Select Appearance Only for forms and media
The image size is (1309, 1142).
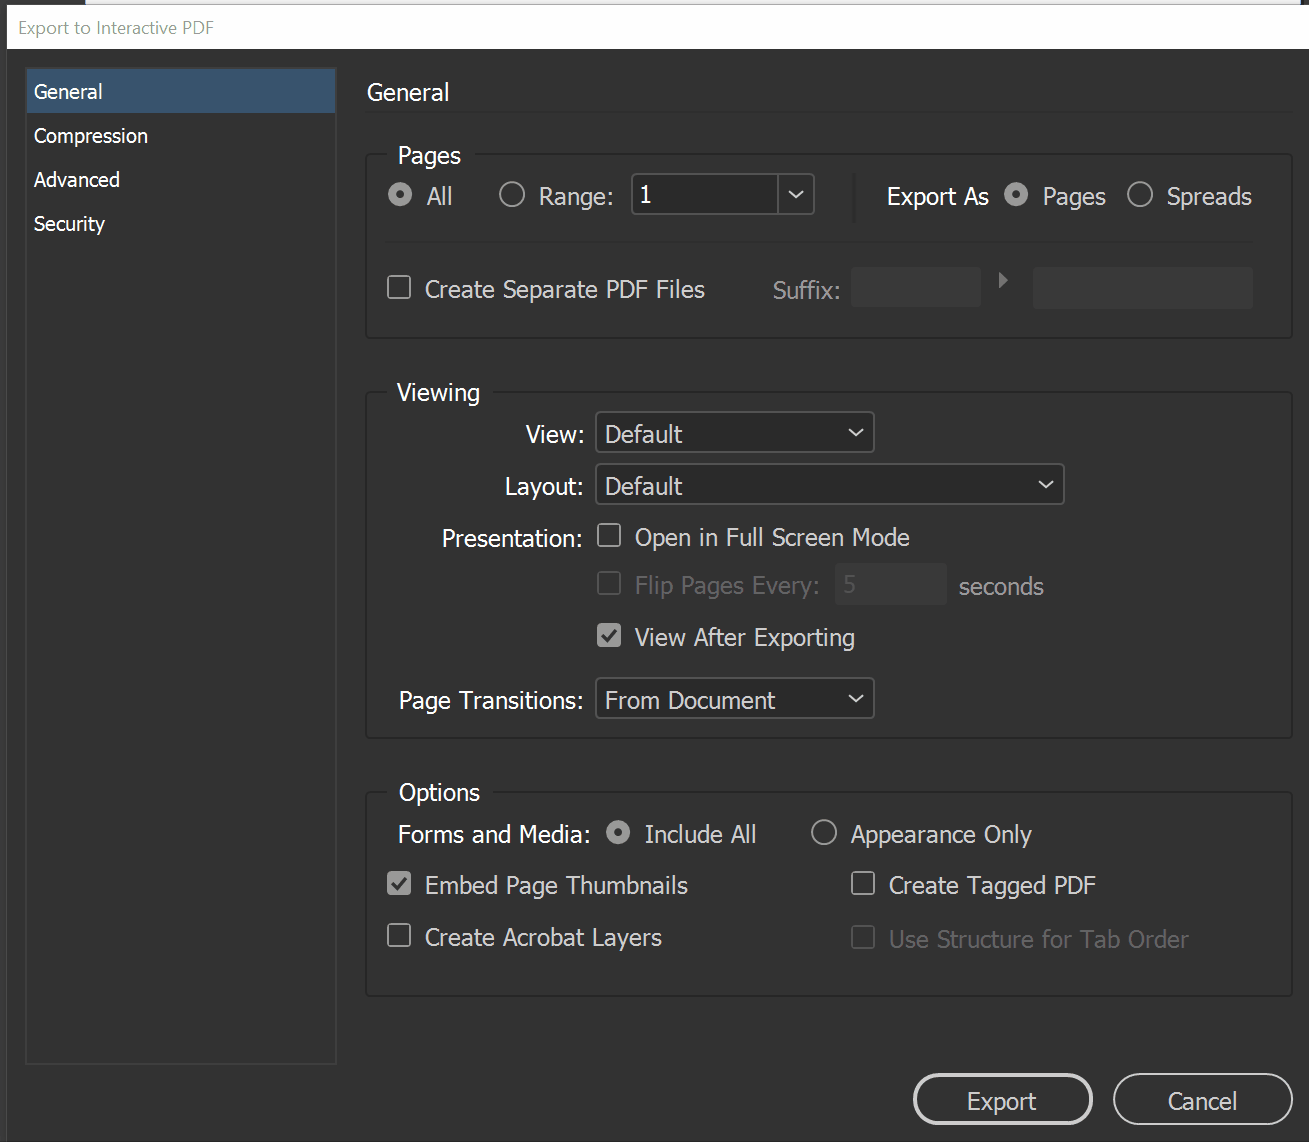[824, 833]
